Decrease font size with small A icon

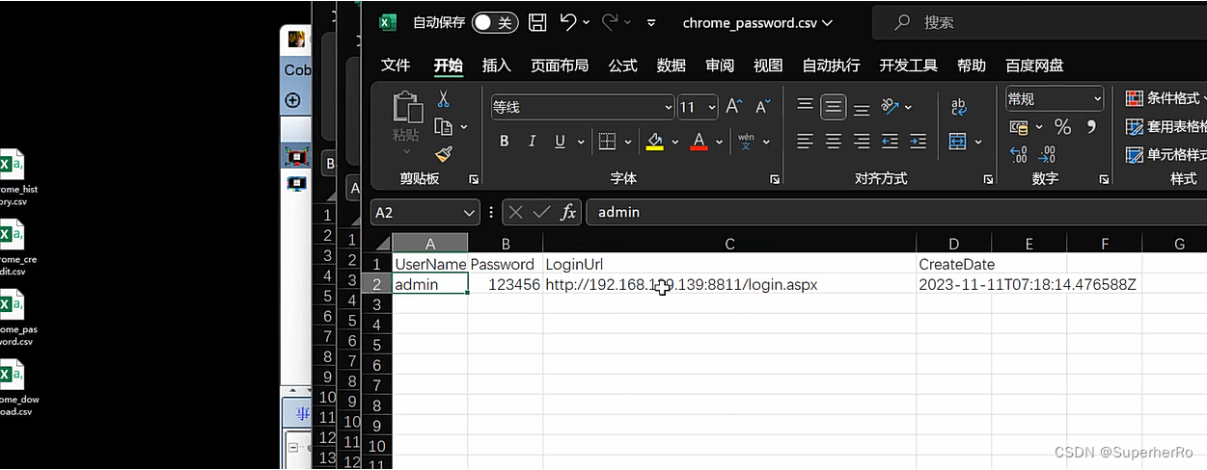763,106
